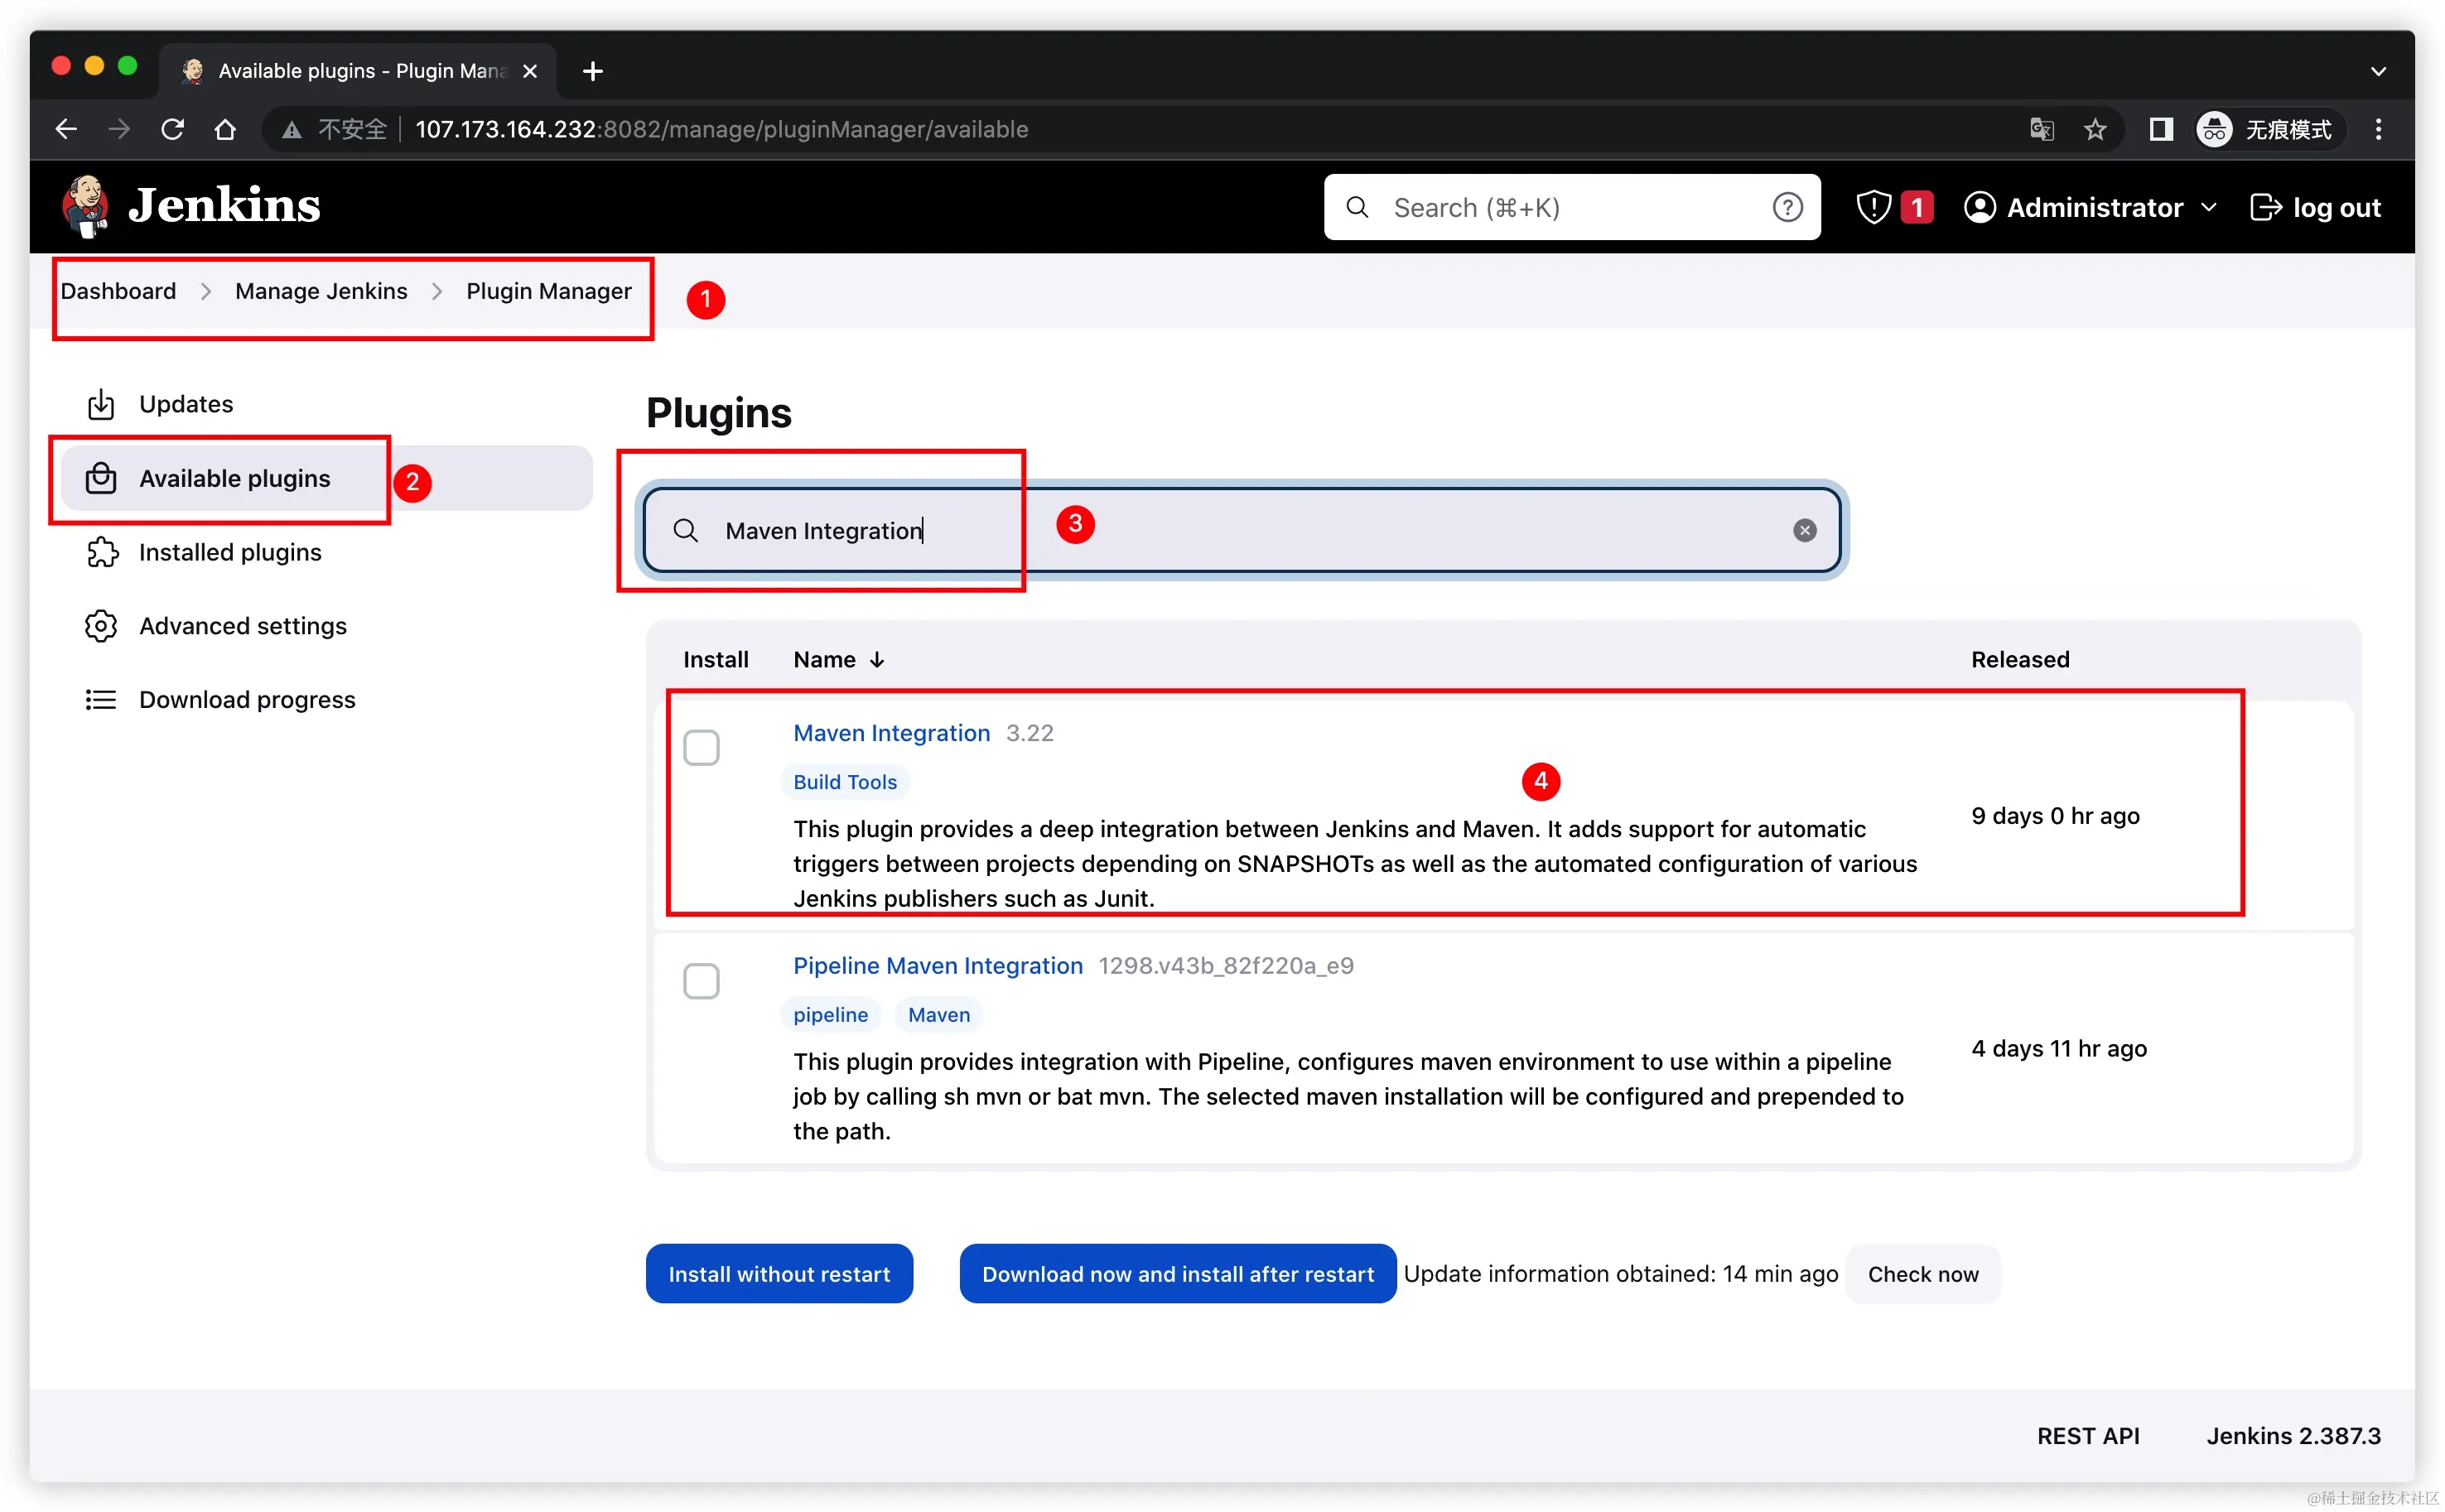Click the Updates download icon in sidebar
Image resolution: width=2445 pixels, height=1512 pixels.
pyautogui.click(x=100, y=404)
